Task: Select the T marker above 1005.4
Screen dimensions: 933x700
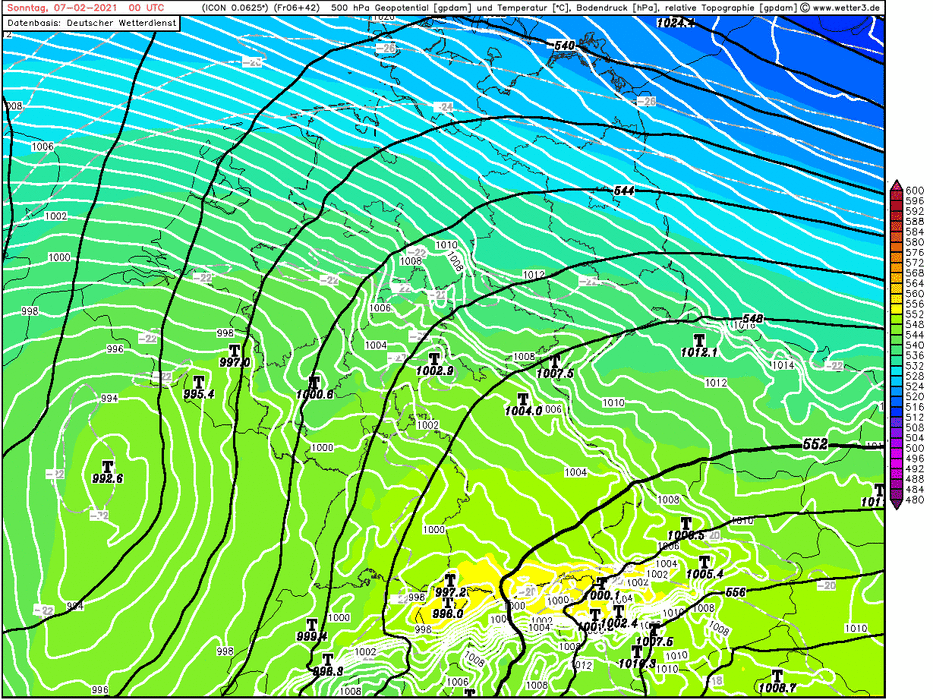Action: point(705,562)
